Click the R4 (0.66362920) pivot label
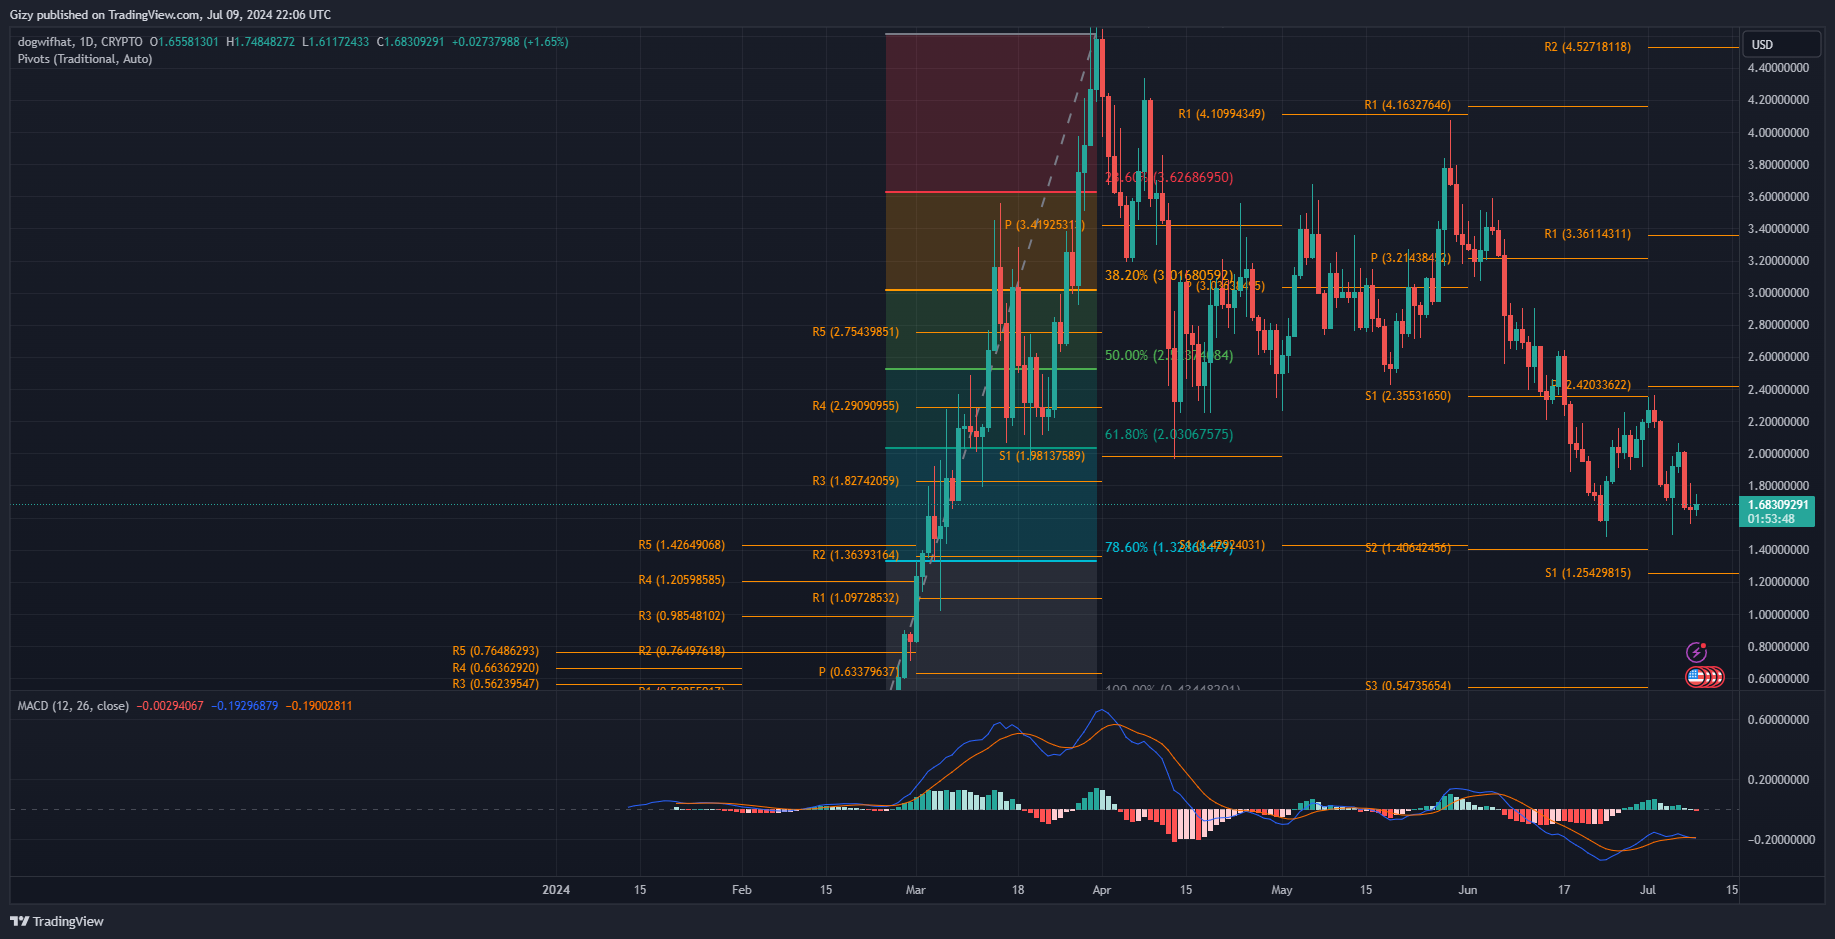Image resolution: width=1835 pixels, height=939 pixels. (495, 668)
